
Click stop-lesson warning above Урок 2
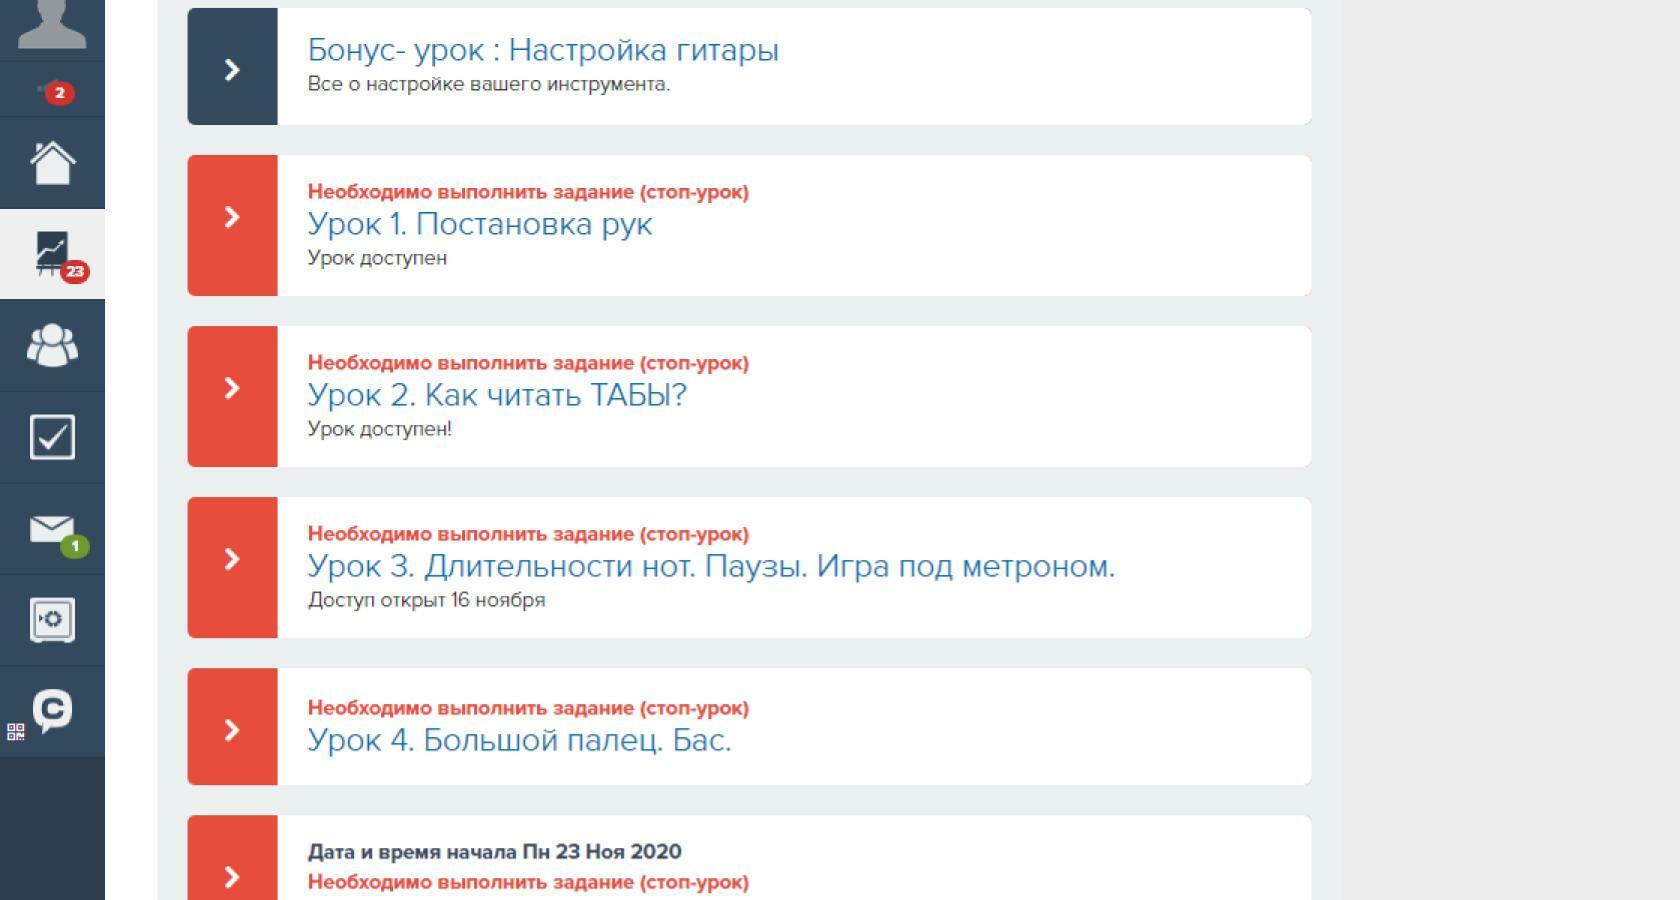[528, 363]
